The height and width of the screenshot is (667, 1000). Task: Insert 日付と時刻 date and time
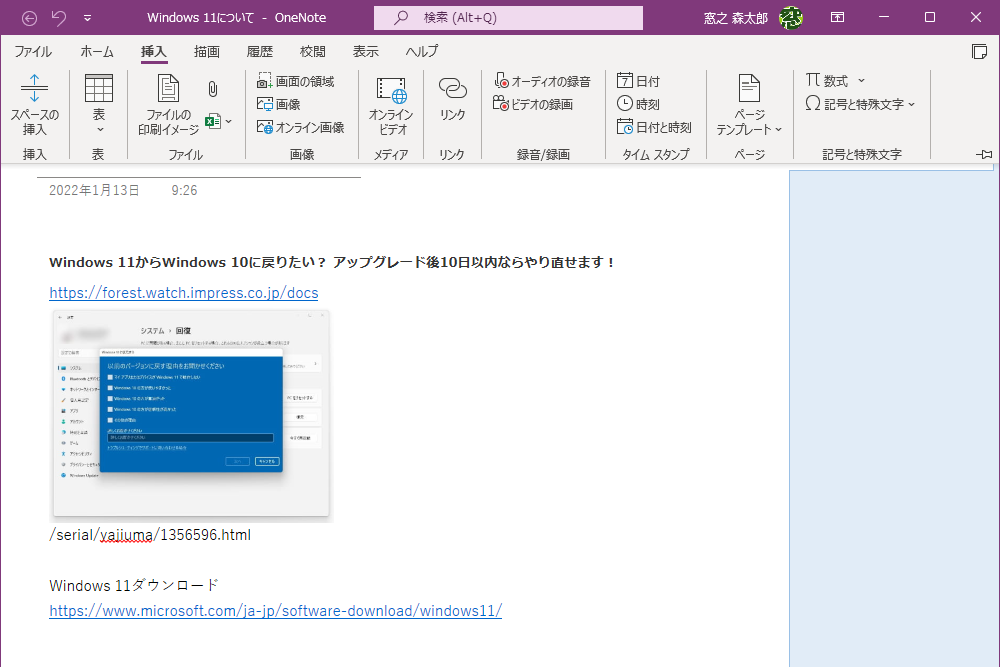point(656,126)
